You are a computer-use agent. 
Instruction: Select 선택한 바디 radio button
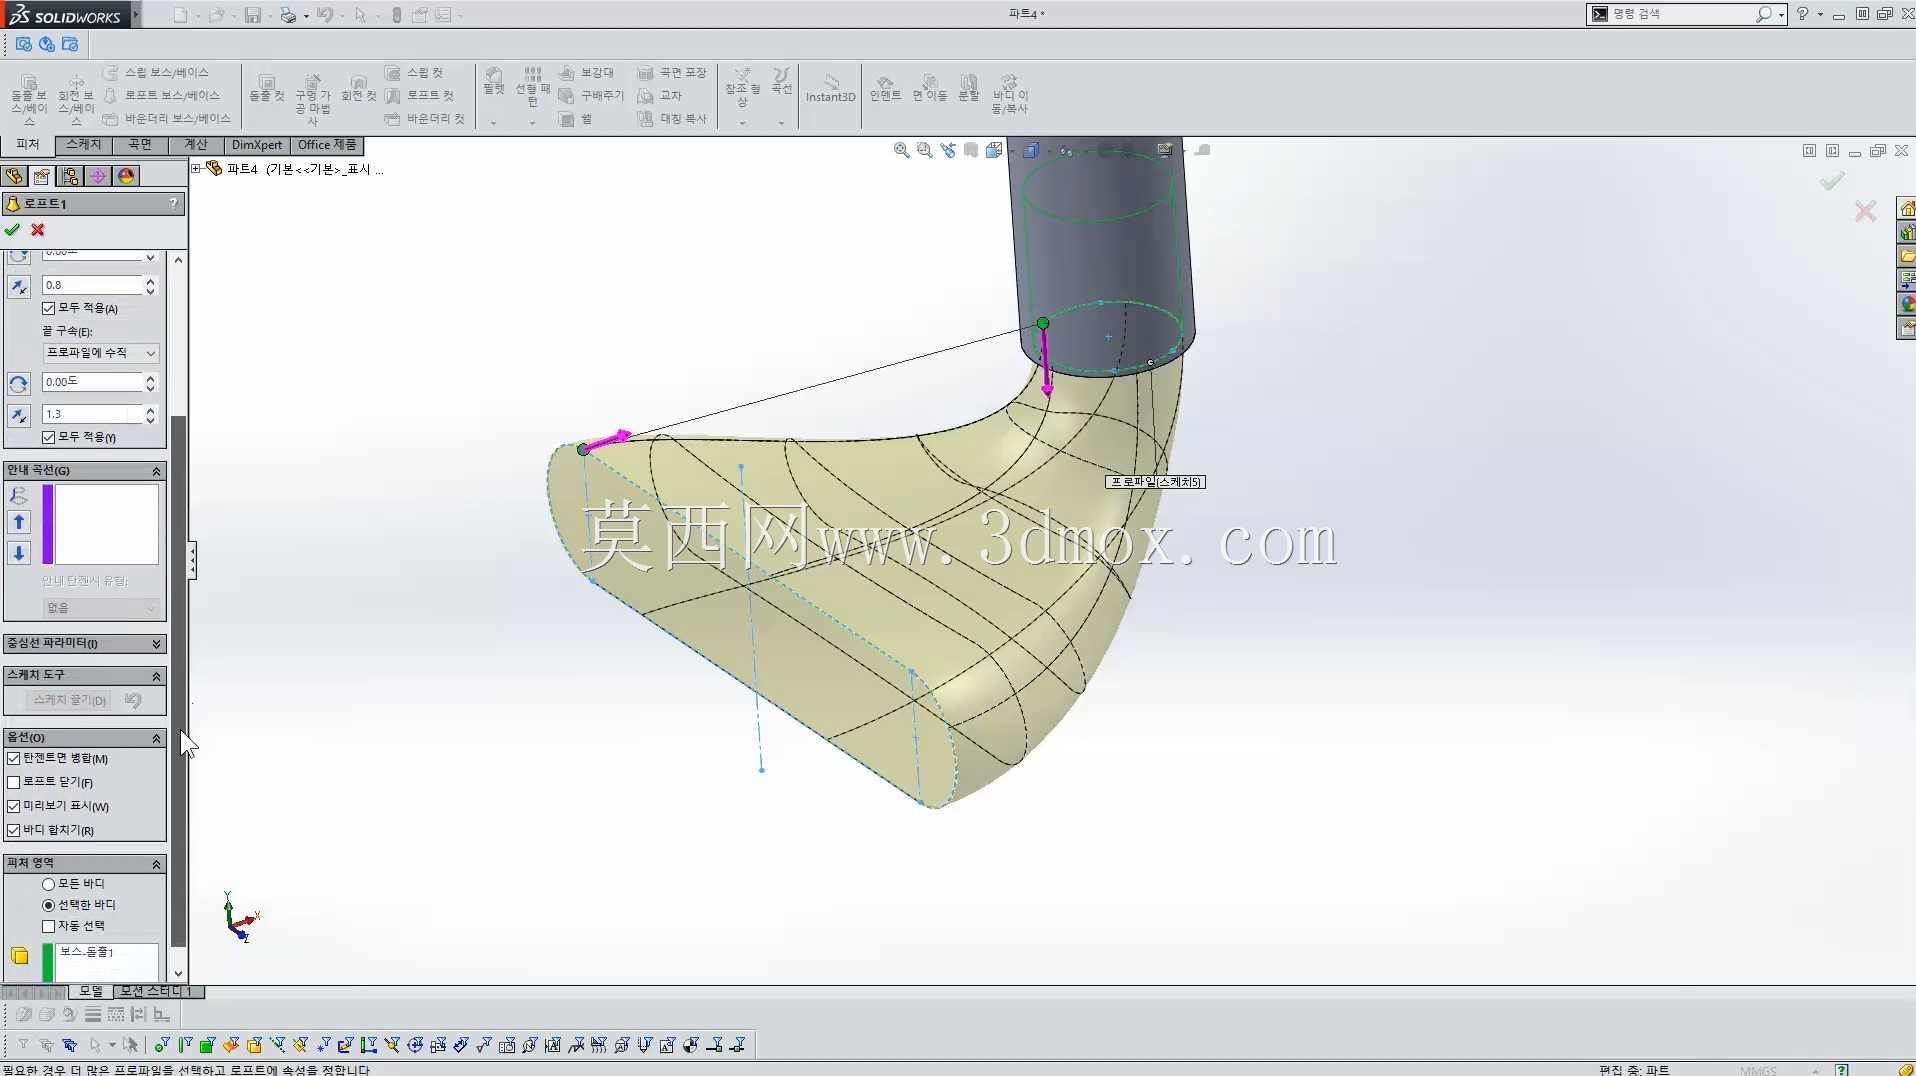48,906
